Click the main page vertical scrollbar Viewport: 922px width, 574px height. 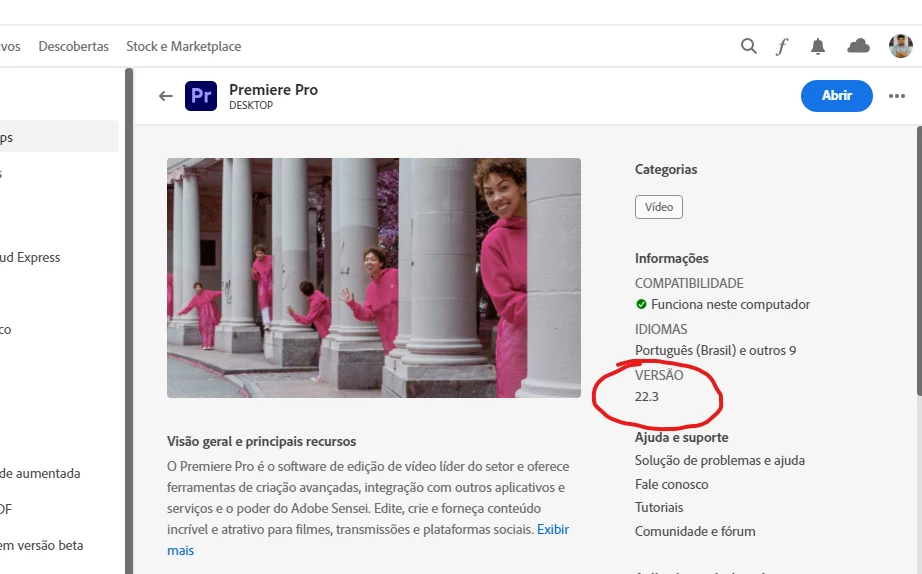click(919, 261)
